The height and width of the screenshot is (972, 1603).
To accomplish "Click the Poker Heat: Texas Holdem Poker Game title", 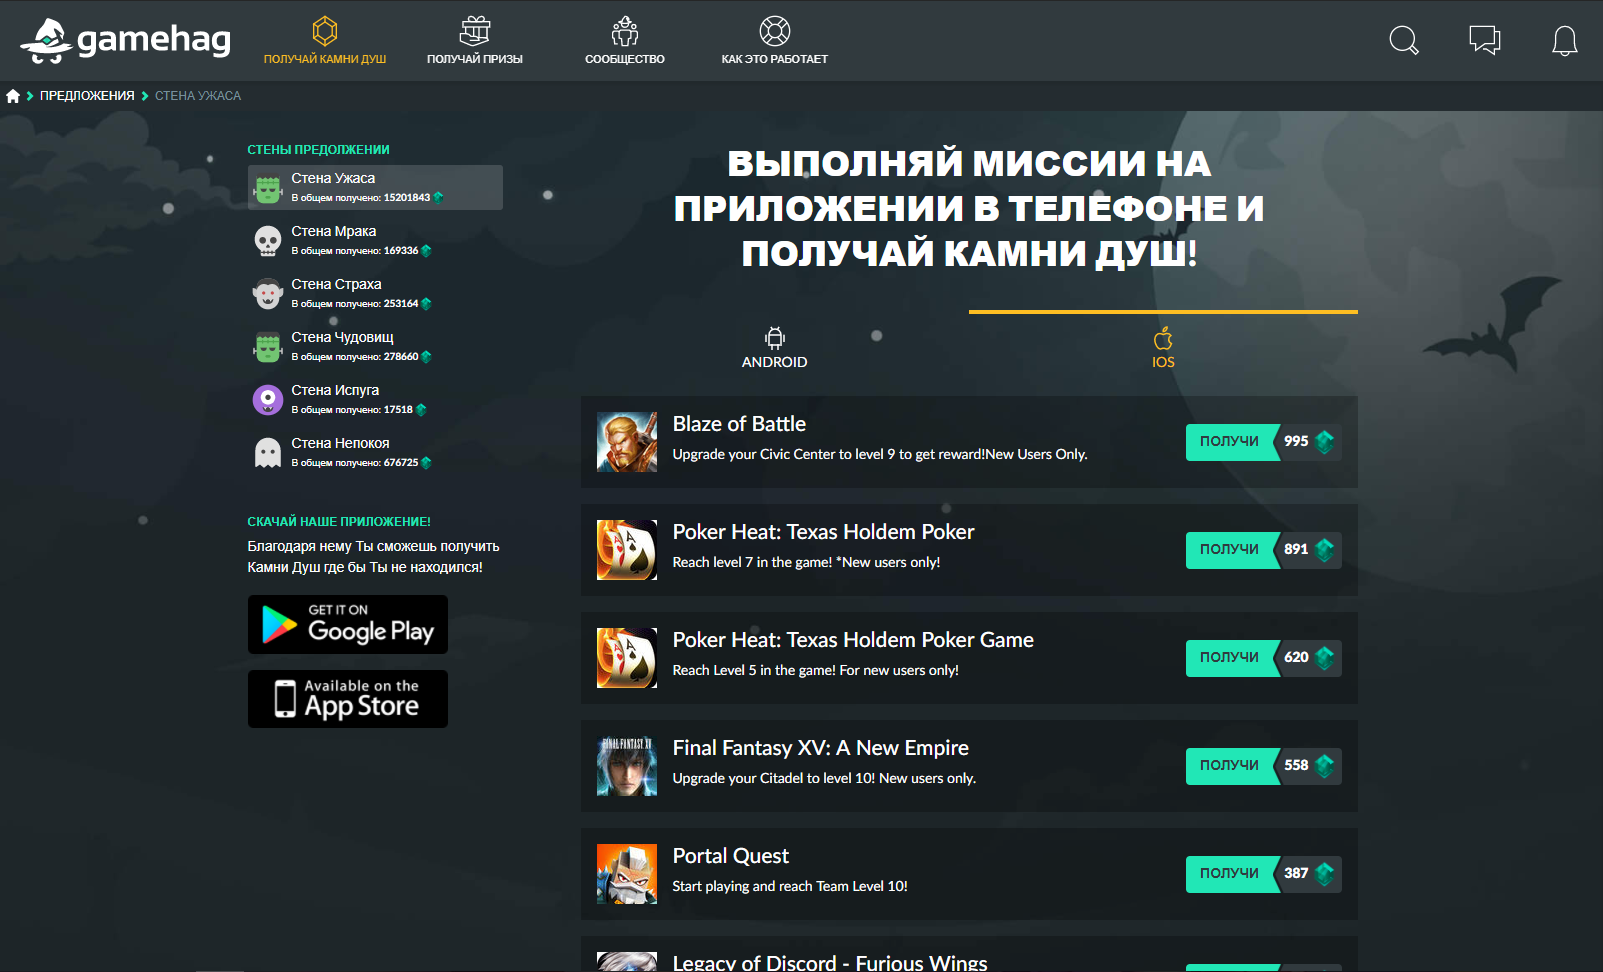I will click(853, 640).
